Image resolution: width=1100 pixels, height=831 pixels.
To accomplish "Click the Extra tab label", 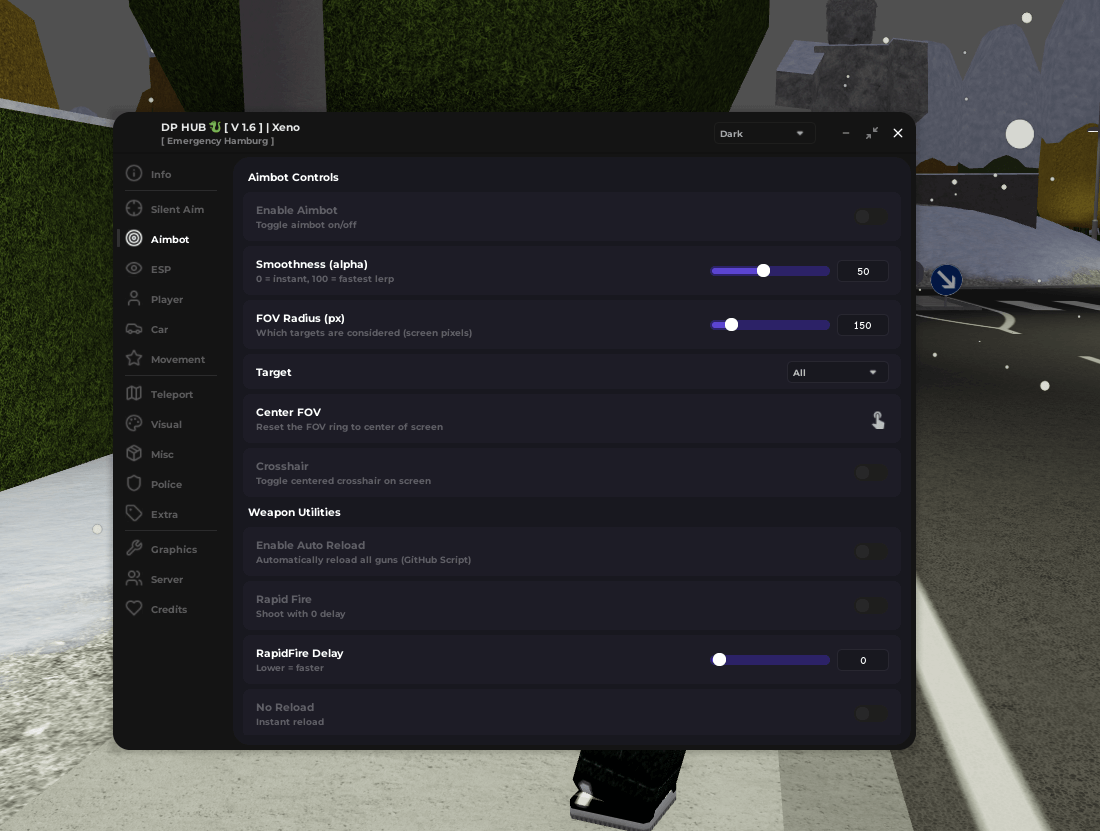I will click(x=164, y=515).
